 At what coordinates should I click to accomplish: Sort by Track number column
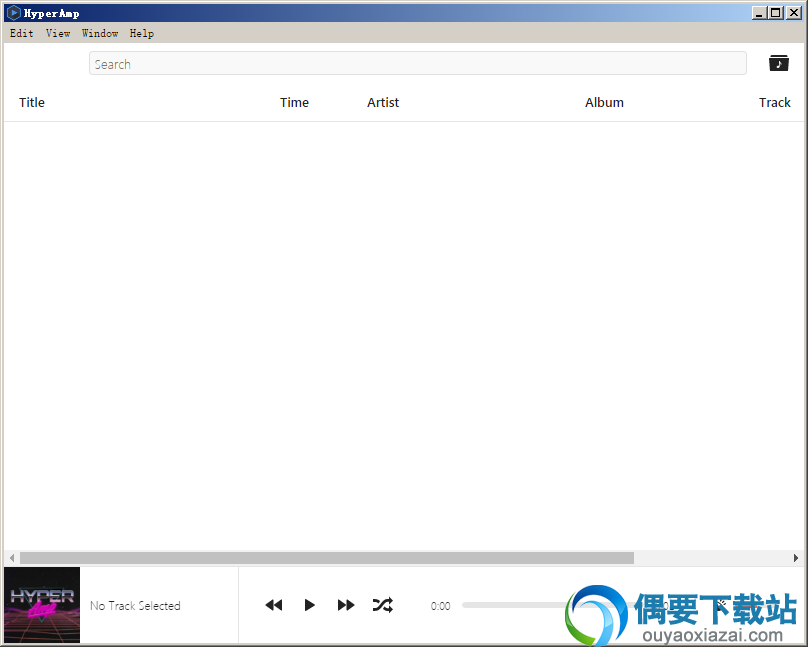(775, 103)
